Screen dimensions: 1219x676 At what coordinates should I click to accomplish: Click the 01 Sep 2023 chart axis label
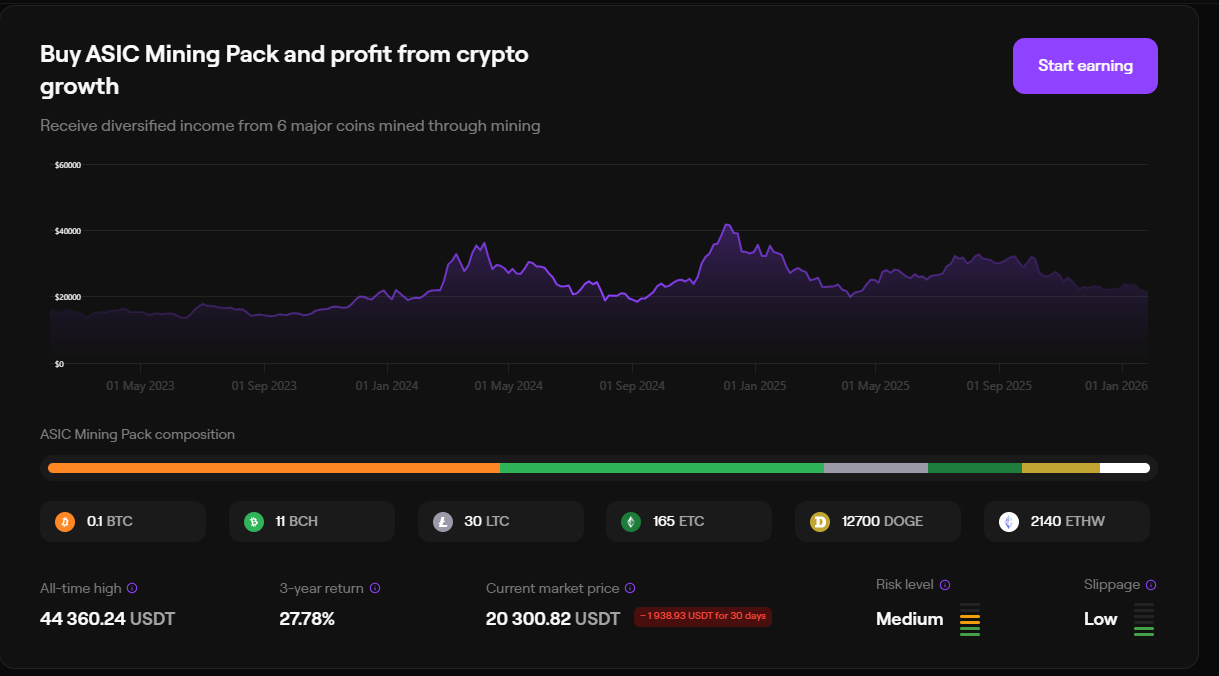click(x=264, y=386)
